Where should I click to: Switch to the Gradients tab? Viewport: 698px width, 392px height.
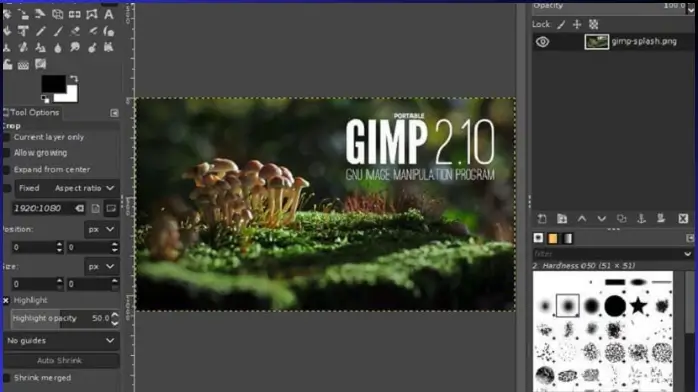click(568, 238)
